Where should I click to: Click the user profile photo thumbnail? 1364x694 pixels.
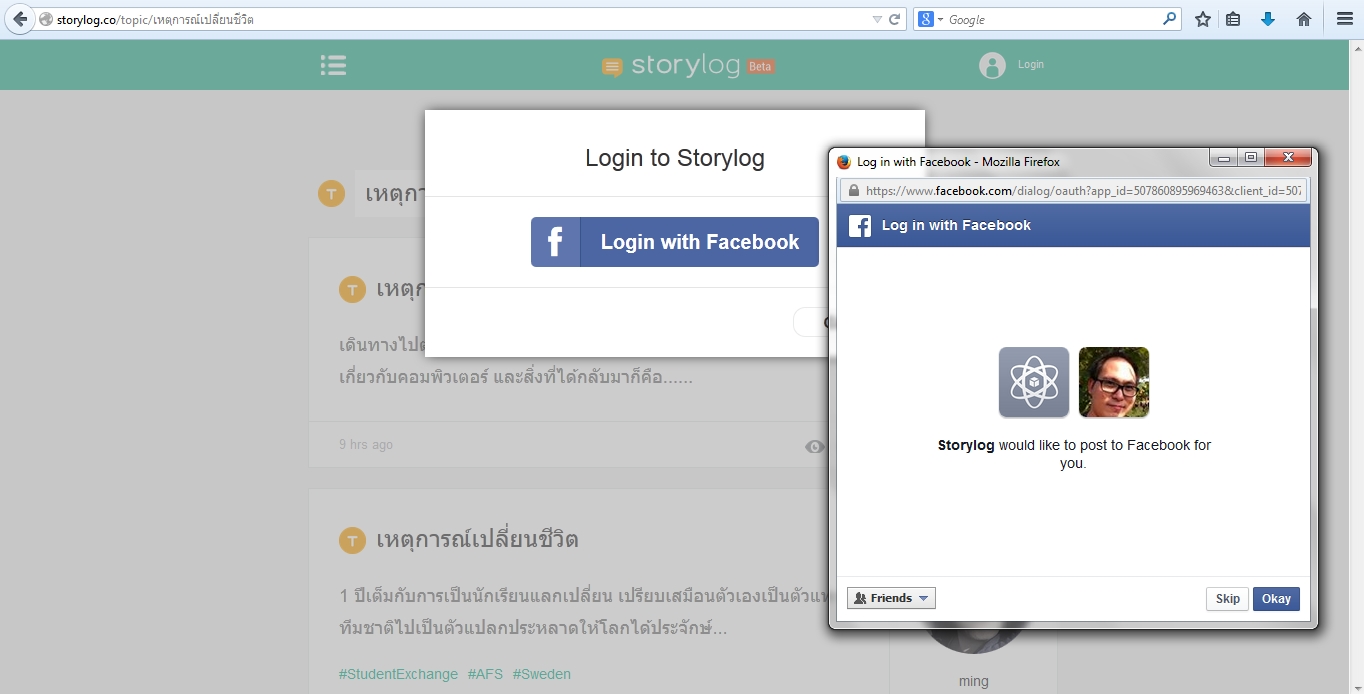pos(1113,382)
